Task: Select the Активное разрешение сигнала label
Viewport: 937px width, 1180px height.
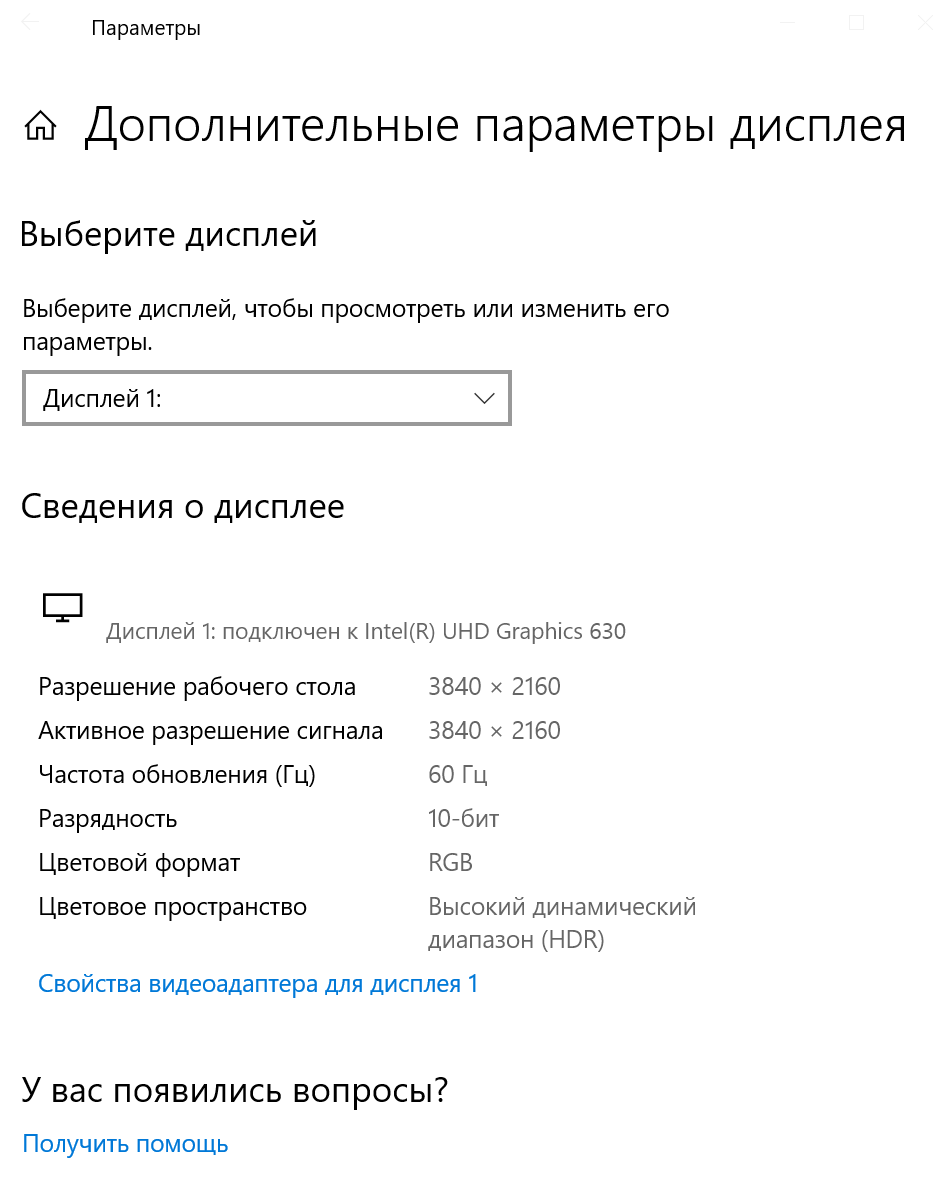Action: 210,731
